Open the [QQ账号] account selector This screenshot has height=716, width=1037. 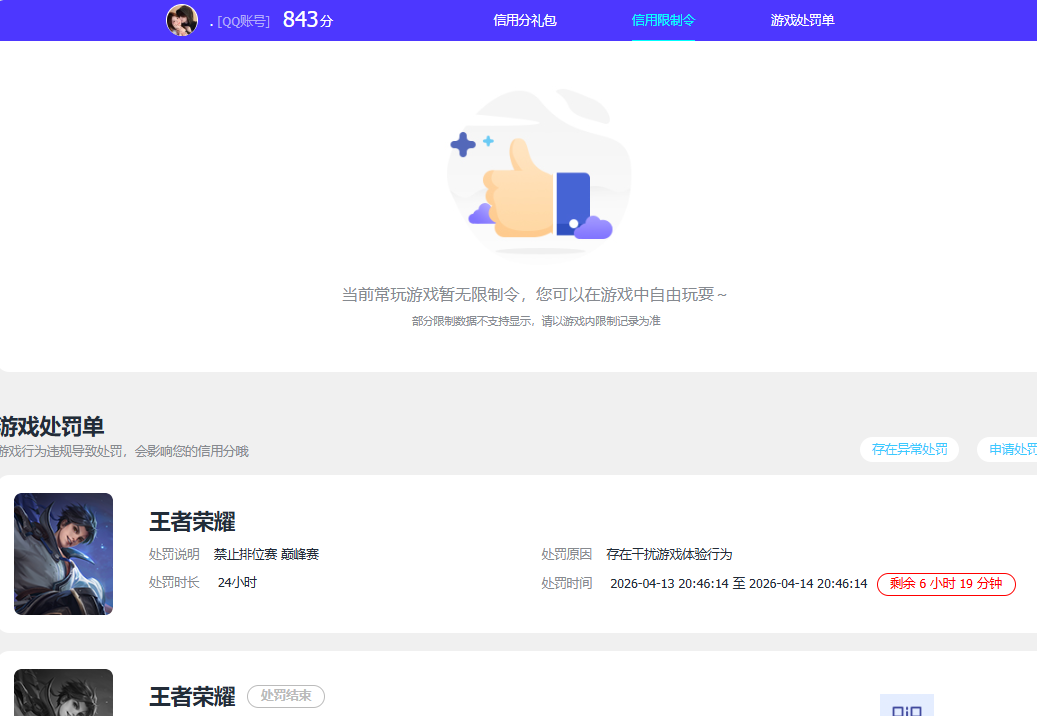[244, 20]
